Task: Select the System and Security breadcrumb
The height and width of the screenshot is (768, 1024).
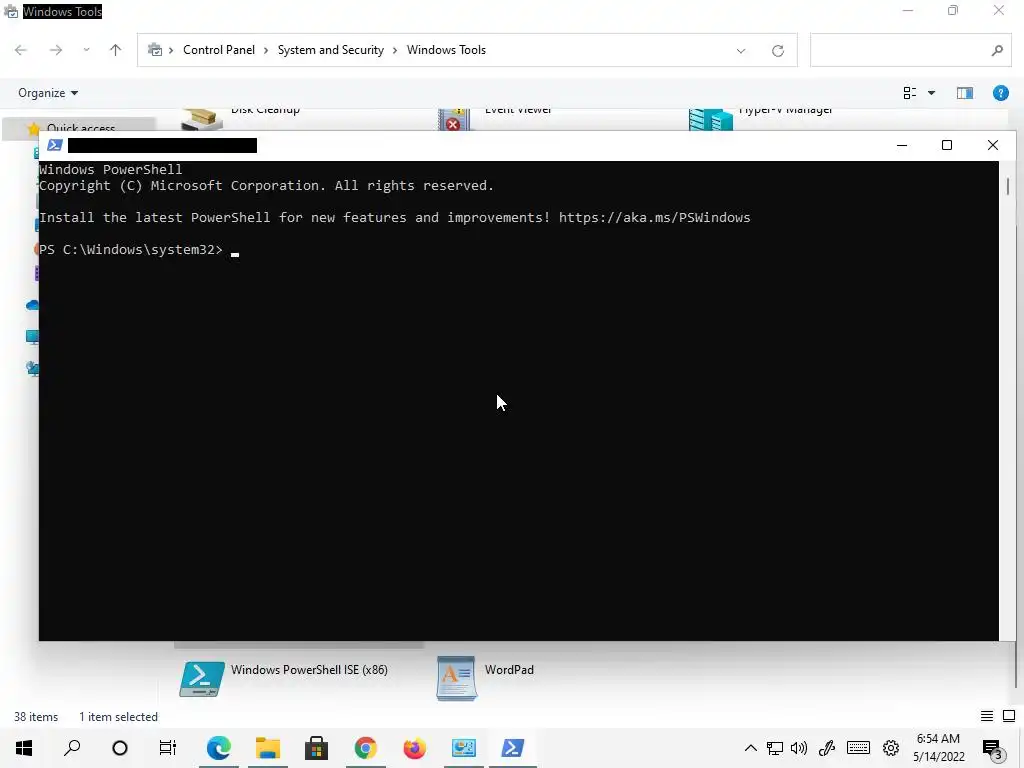Action: (x=330, y=50)
